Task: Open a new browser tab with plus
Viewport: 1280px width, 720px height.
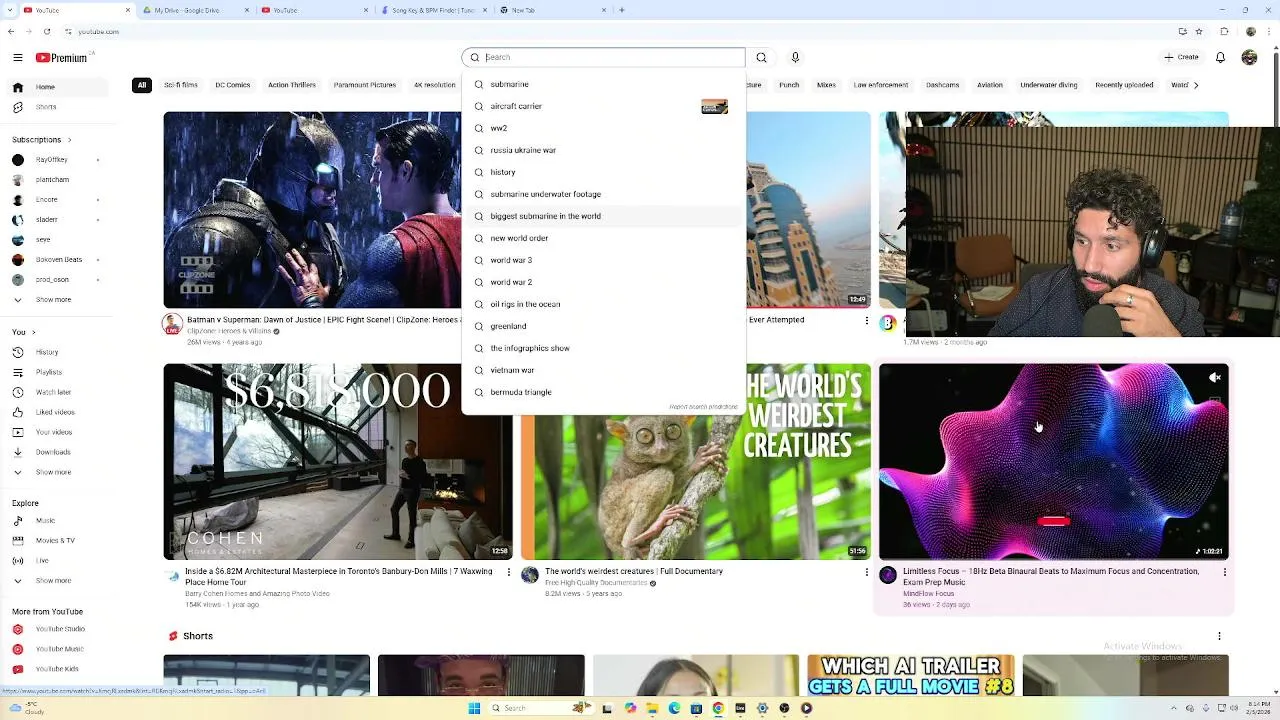Action: pyautogui.click(x=622, y=10)
